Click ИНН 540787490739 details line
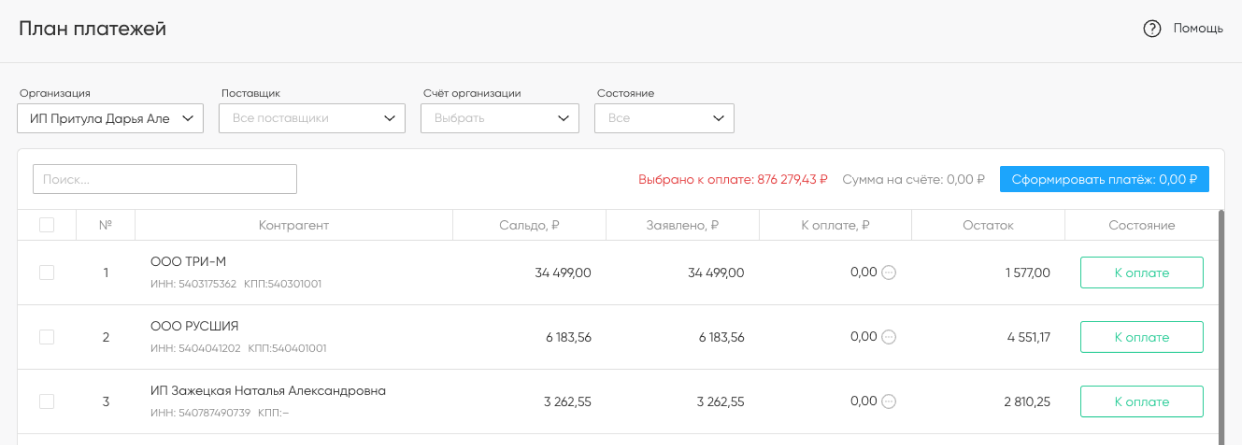Image resolution: width=1242 pixels, height=445 pixels. point(219,412)
